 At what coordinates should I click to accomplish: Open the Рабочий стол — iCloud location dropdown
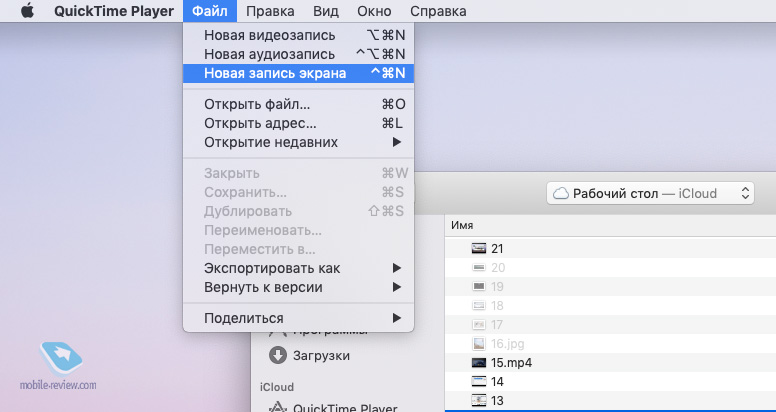click(650, 193)
